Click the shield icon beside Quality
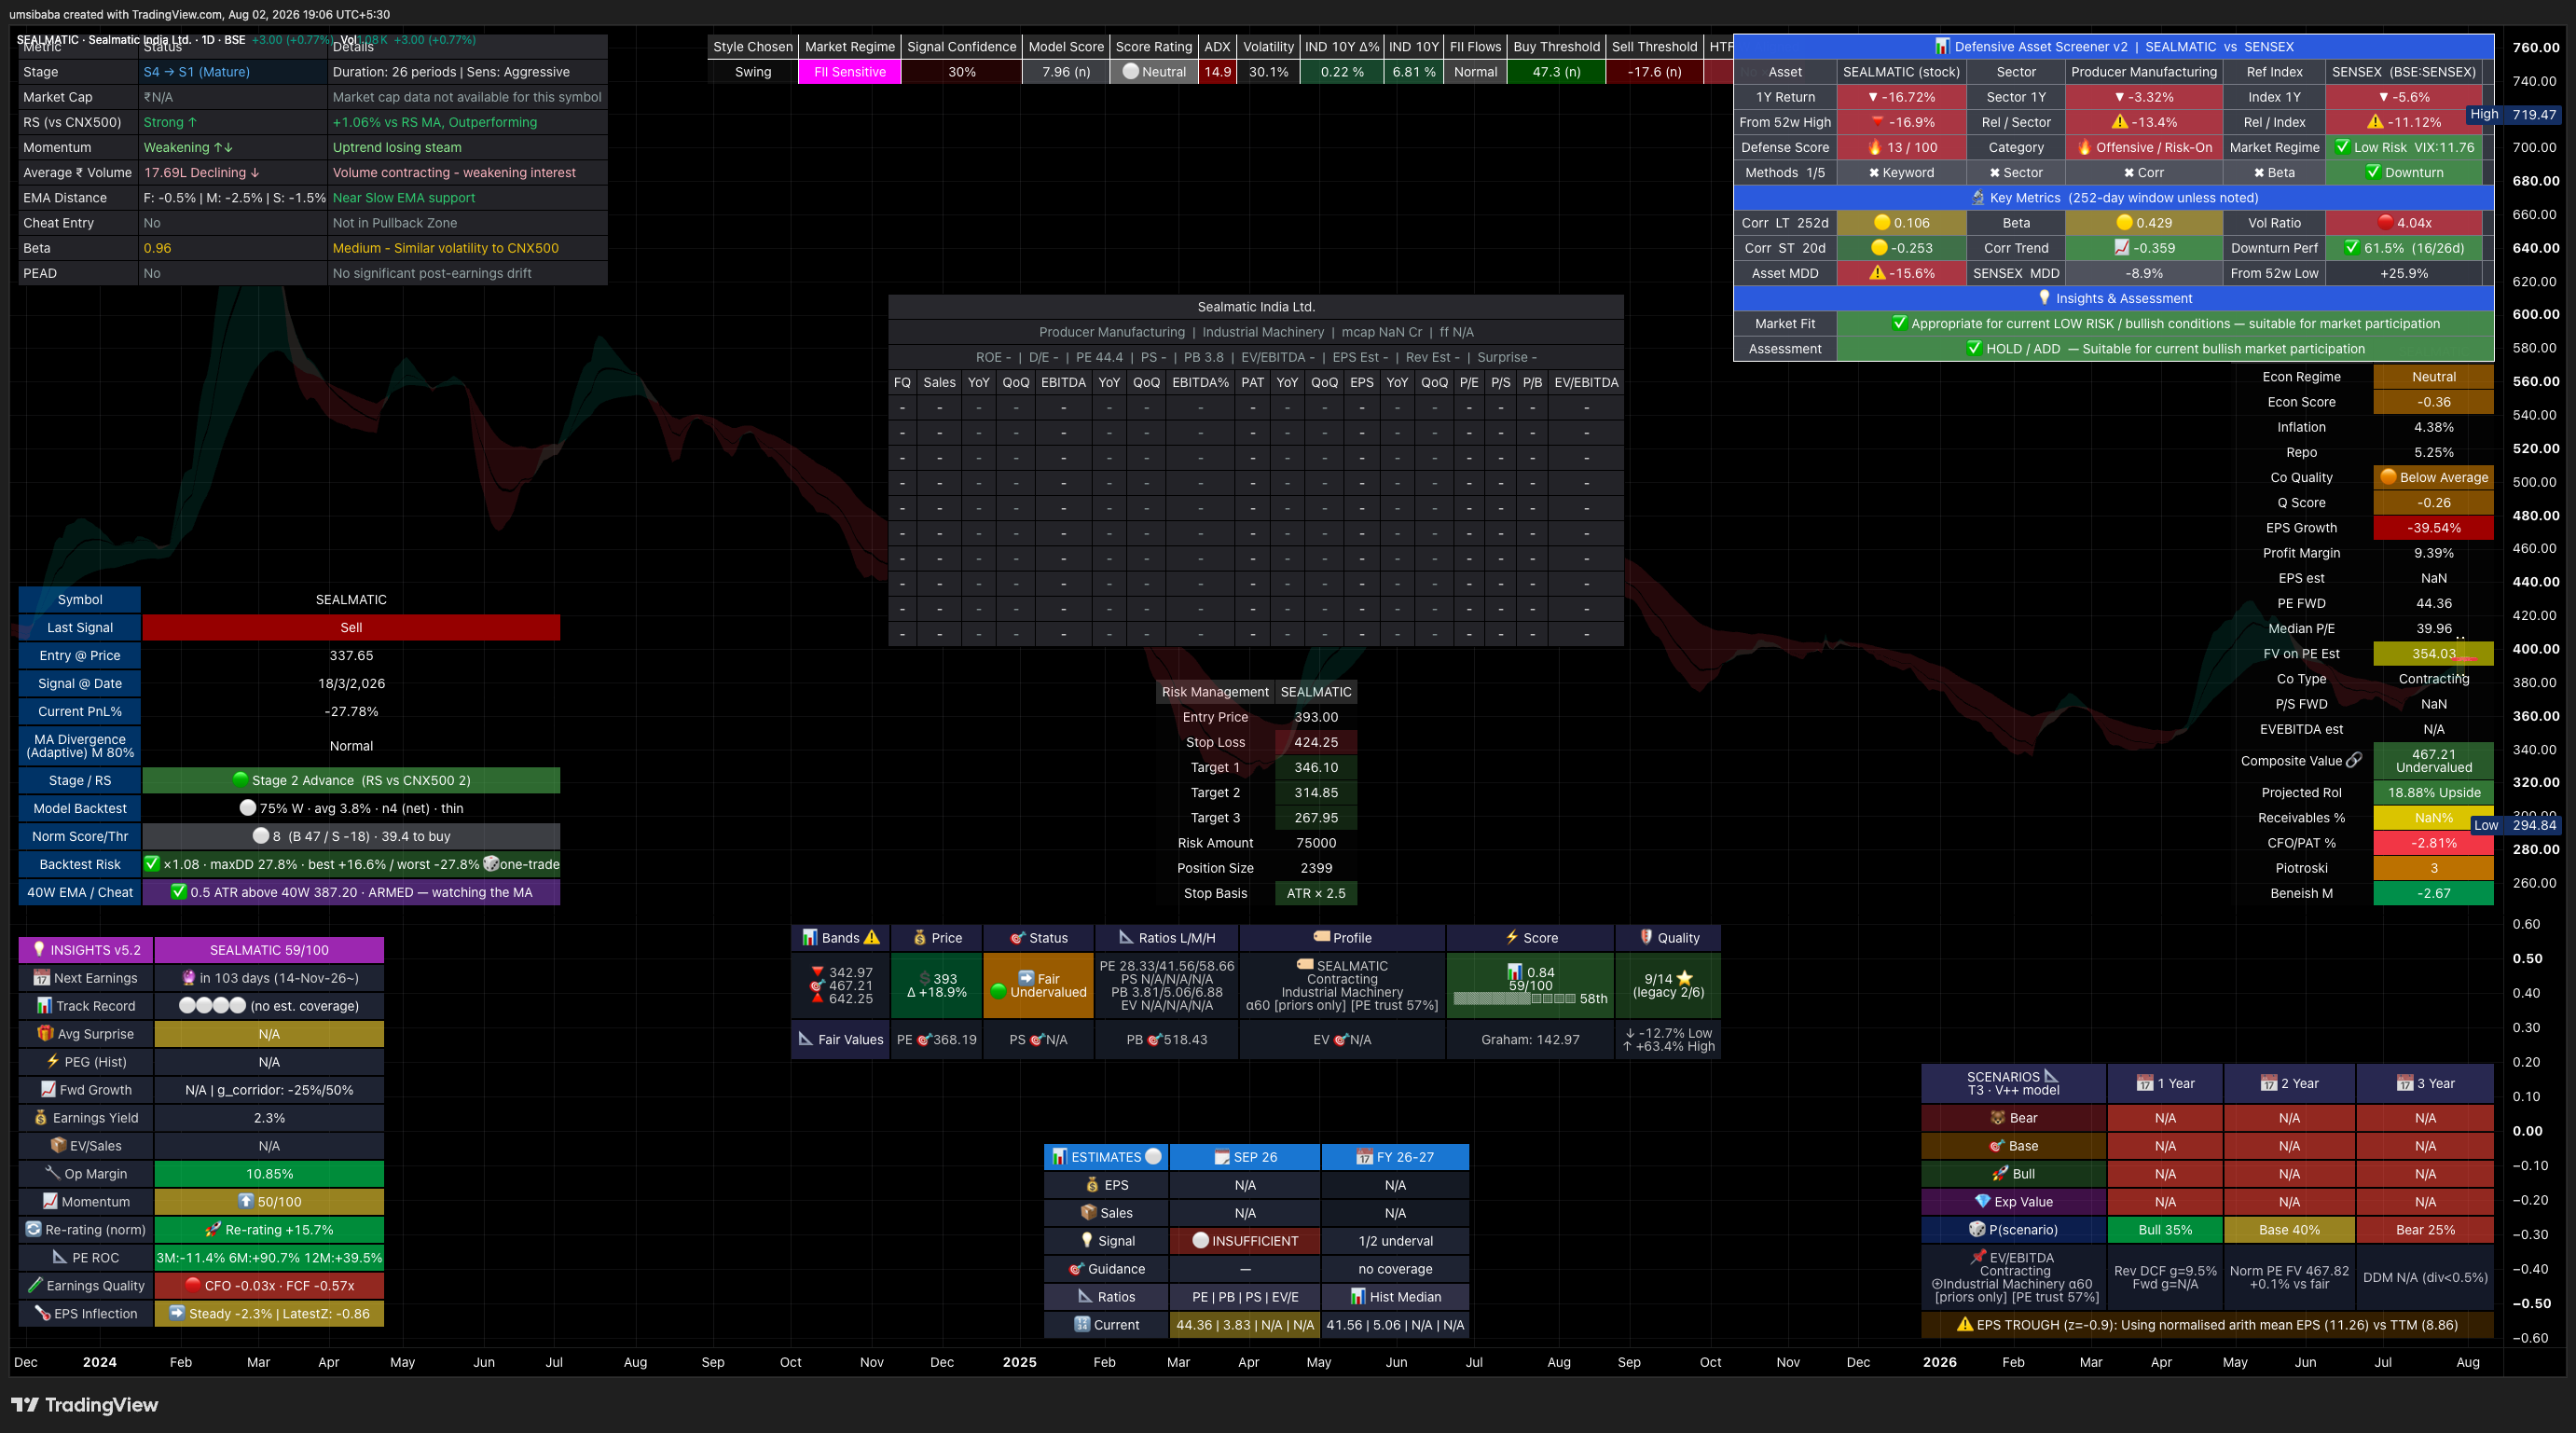 tap(1646, 938)
